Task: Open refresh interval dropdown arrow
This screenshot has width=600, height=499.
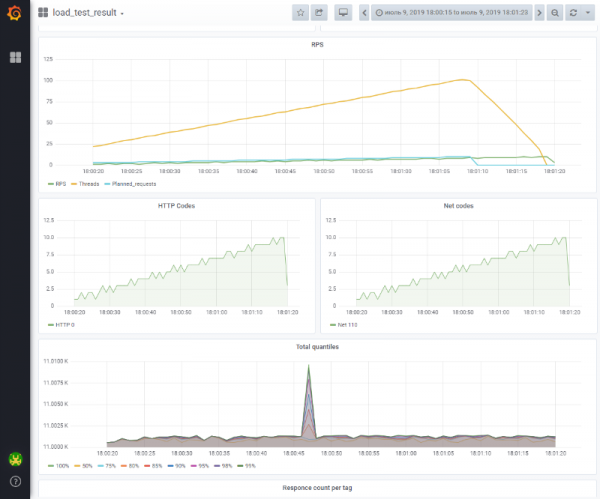Action: tap(587, 13)
